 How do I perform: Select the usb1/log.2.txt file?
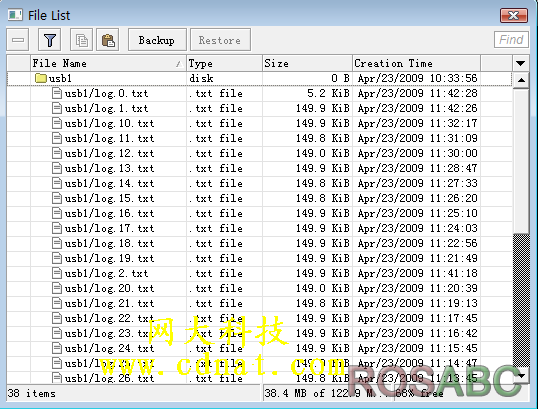pos(259,273)
